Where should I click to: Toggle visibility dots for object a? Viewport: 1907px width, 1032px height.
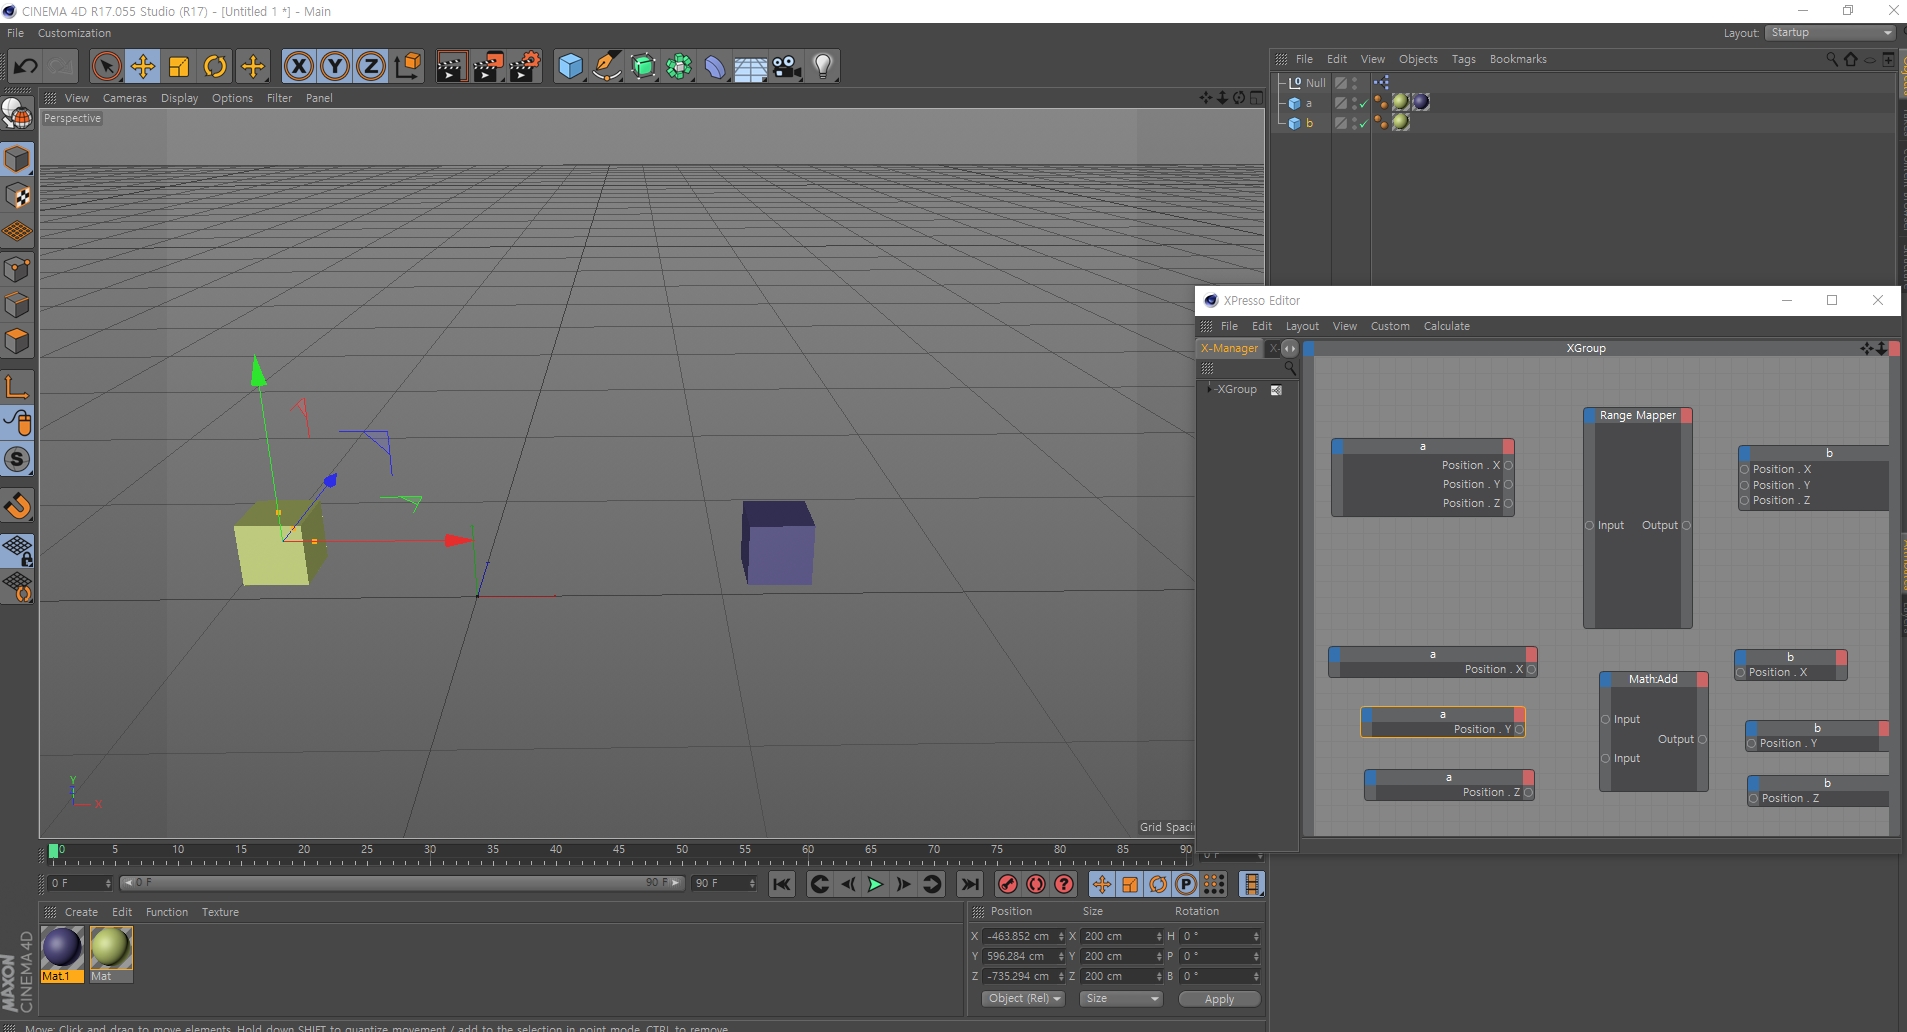(1355, 103)
